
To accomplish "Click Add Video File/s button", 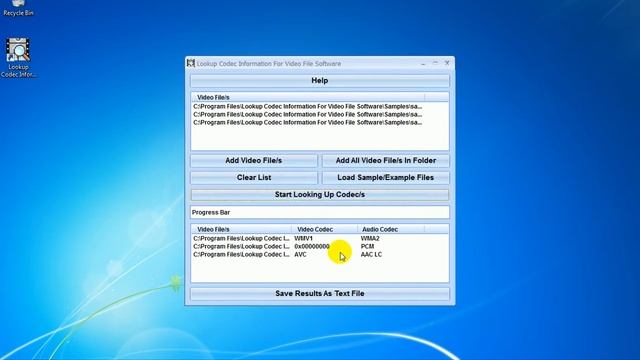I will tap(254, 161).
